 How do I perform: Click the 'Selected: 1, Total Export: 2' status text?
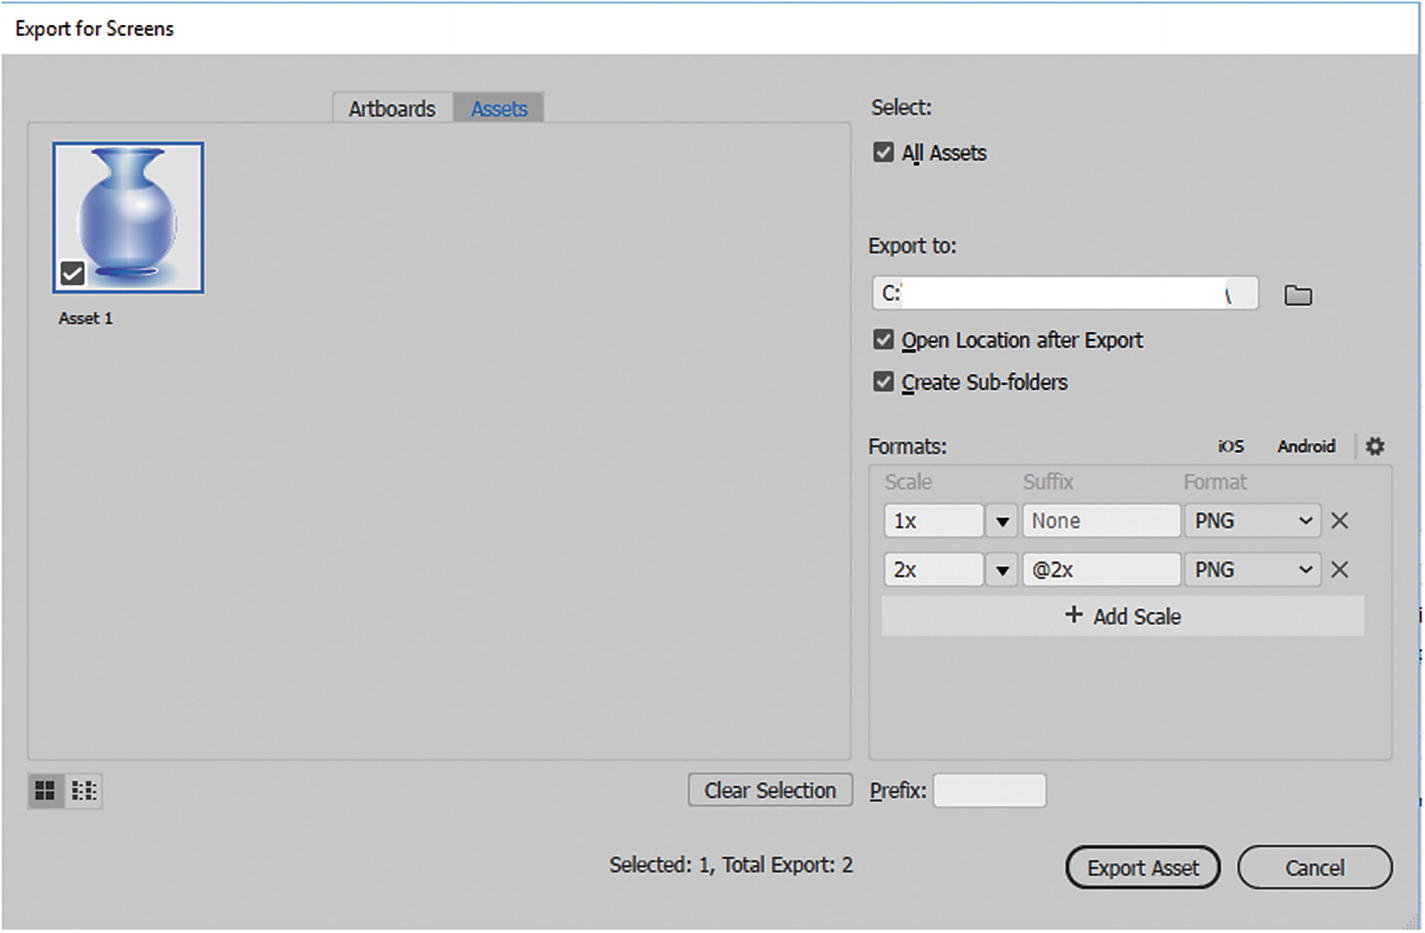click(x=731, y=865)
